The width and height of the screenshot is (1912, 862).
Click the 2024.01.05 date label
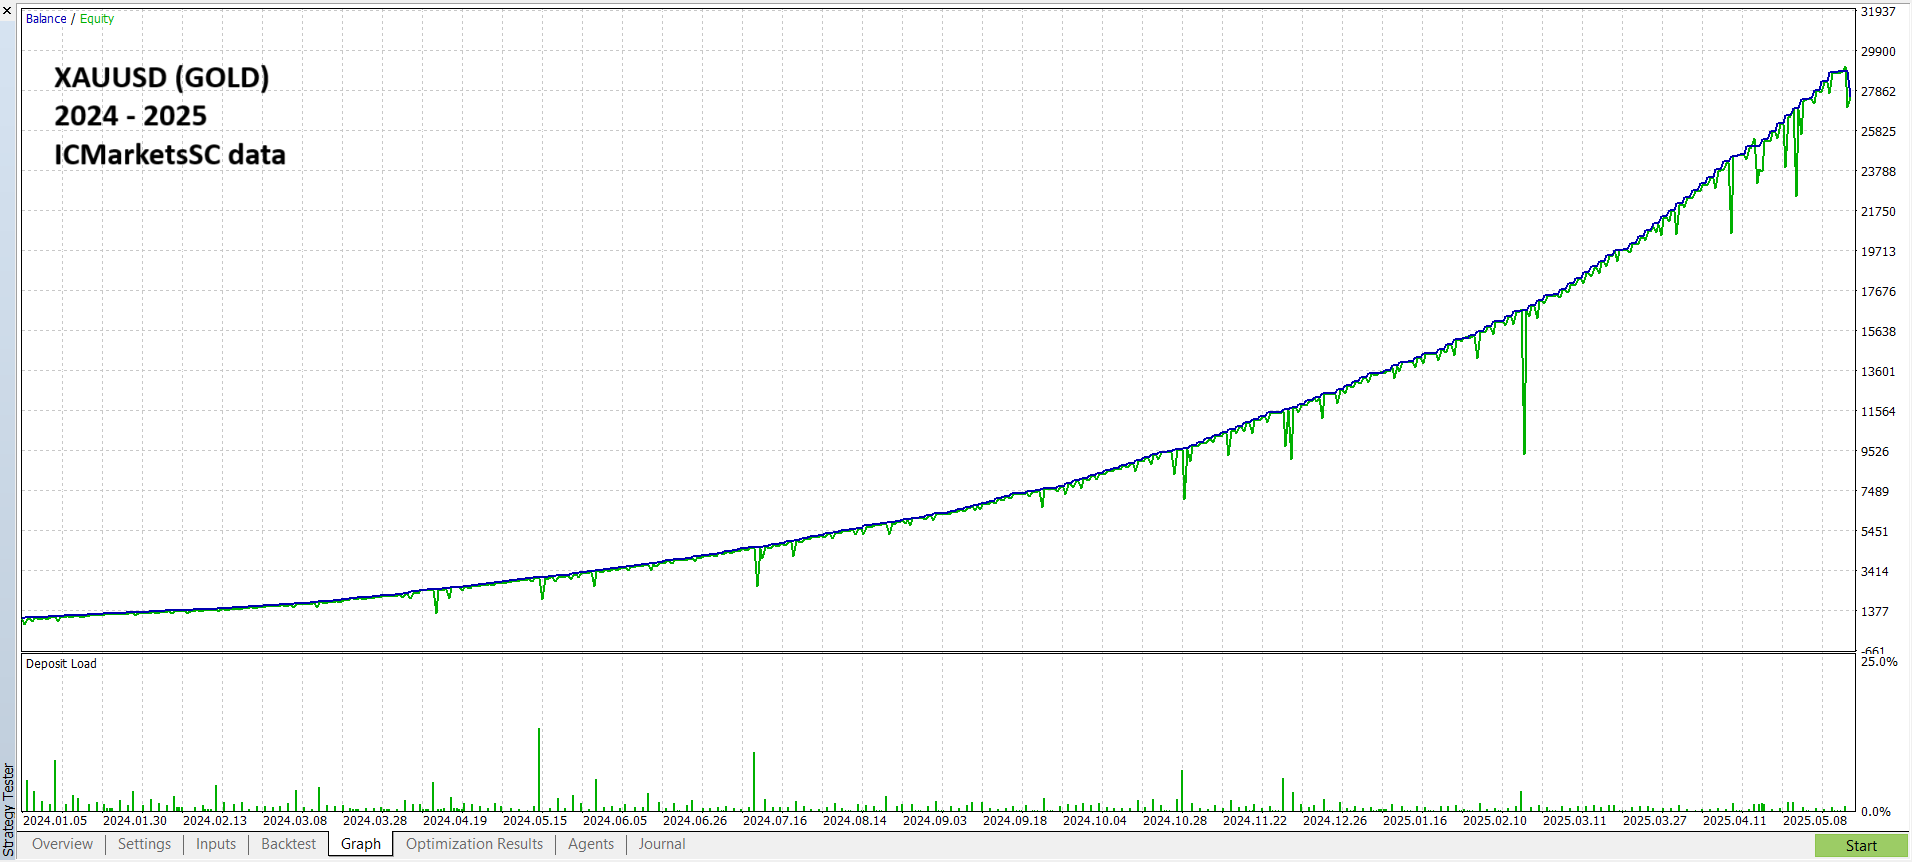coord(55,820)
